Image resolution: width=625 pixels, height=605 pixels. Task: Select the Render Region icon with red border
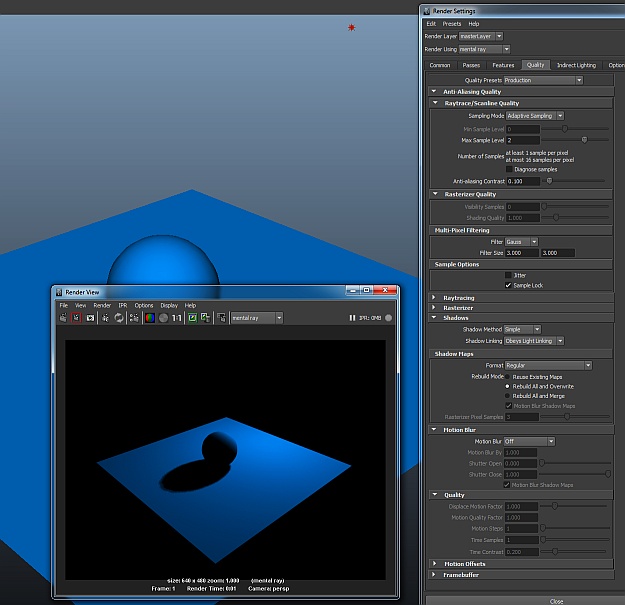coord(76,318)
